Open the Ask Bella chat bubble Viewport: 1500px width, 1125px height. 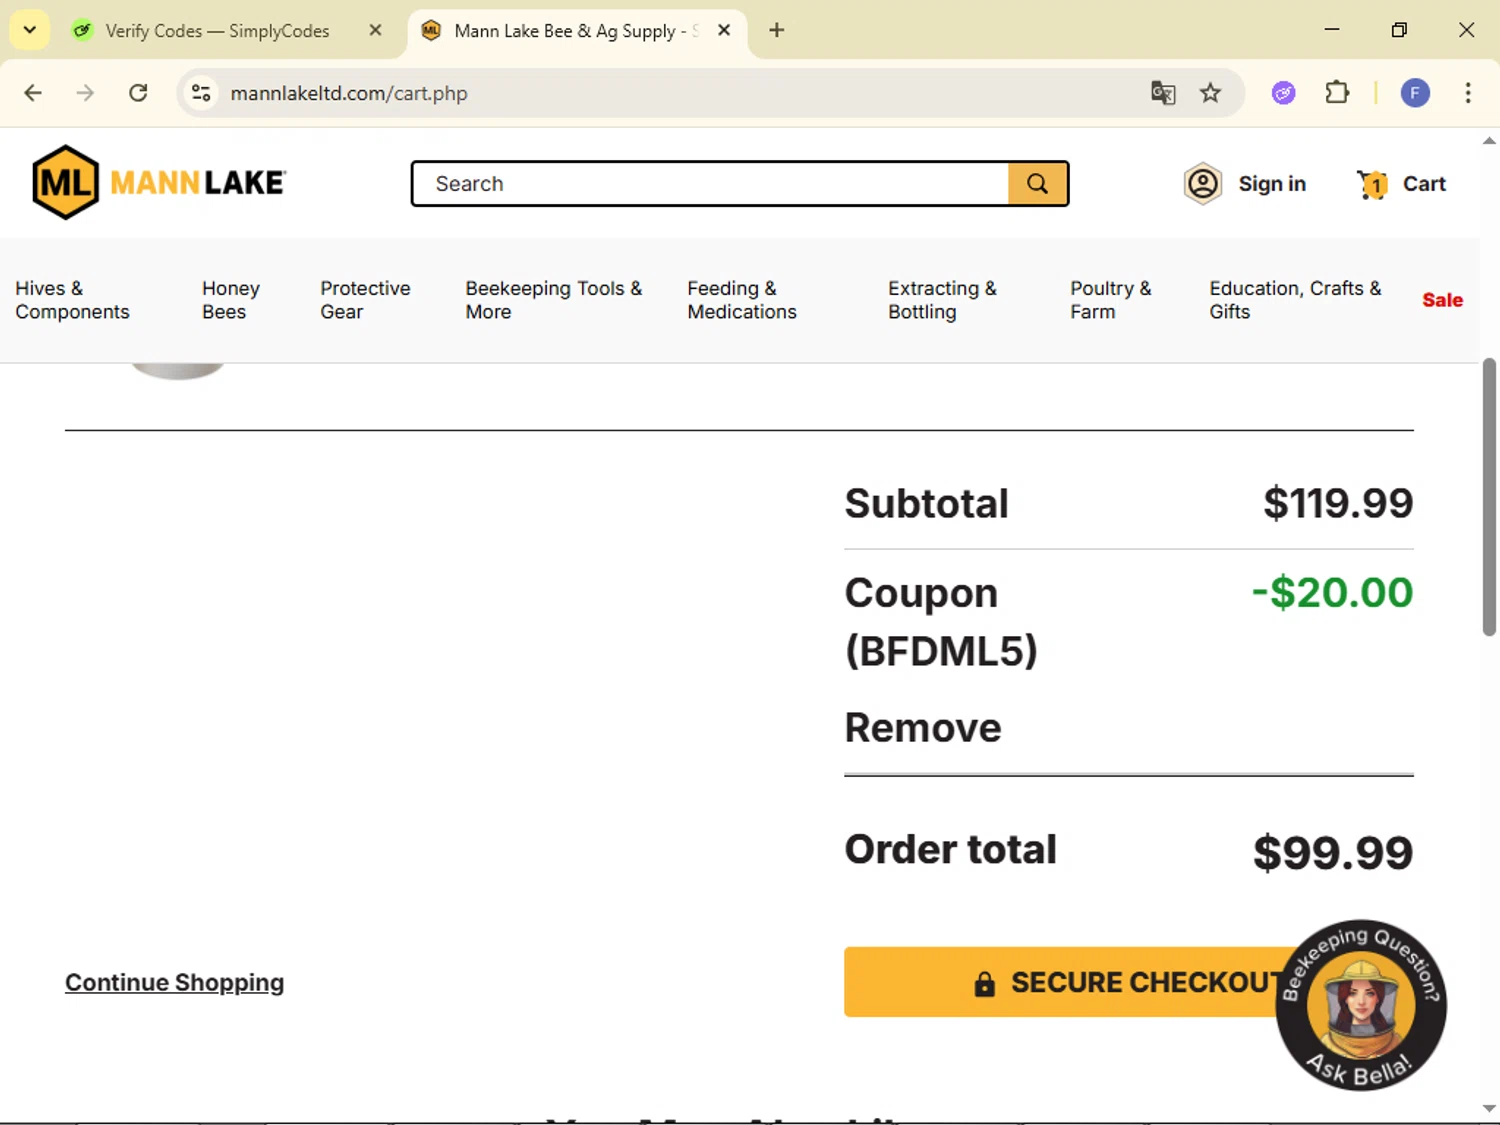point(1361,1005)
